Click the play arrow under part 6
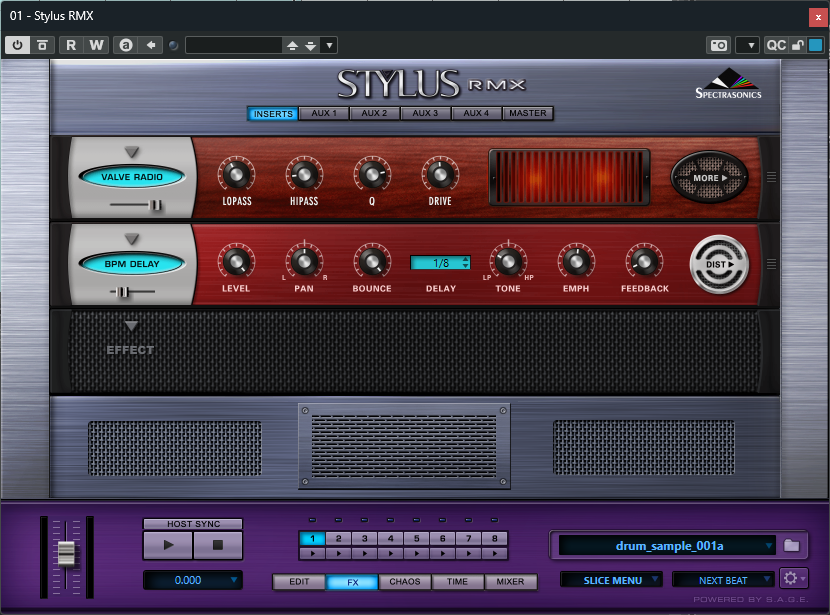 443,554
